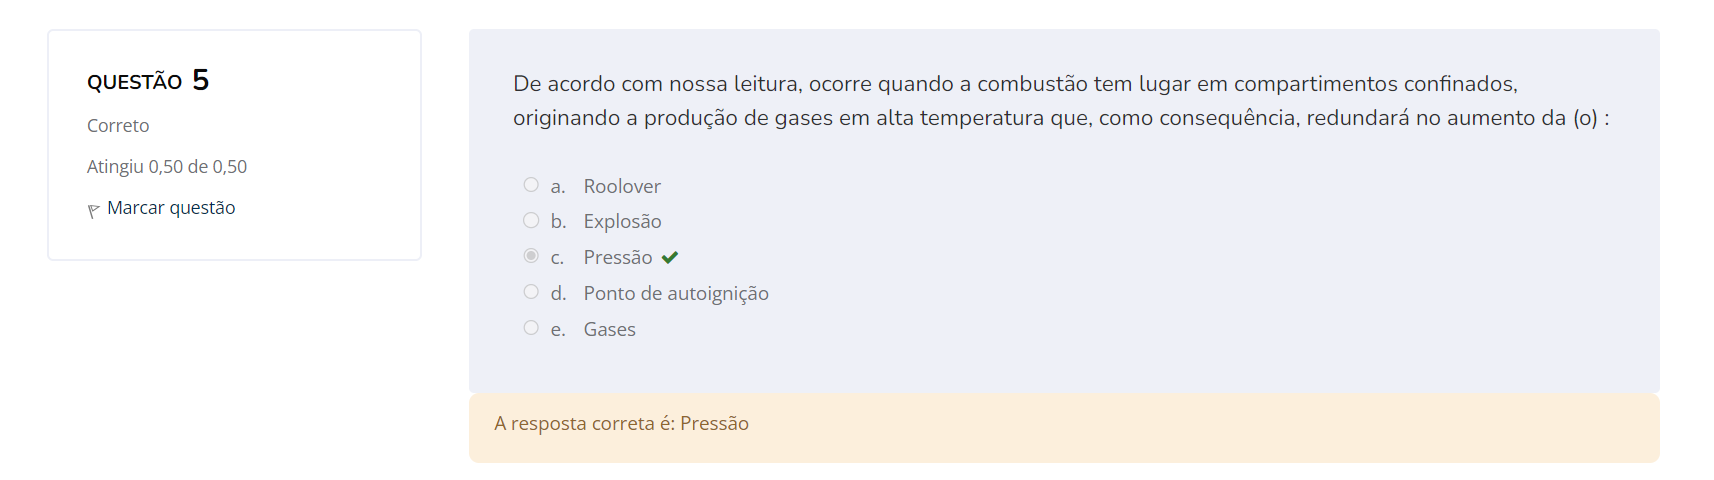Viewport: 1714px width, 480px height.
Task: Click the selected radio button for option c
Action: [531, 256]
